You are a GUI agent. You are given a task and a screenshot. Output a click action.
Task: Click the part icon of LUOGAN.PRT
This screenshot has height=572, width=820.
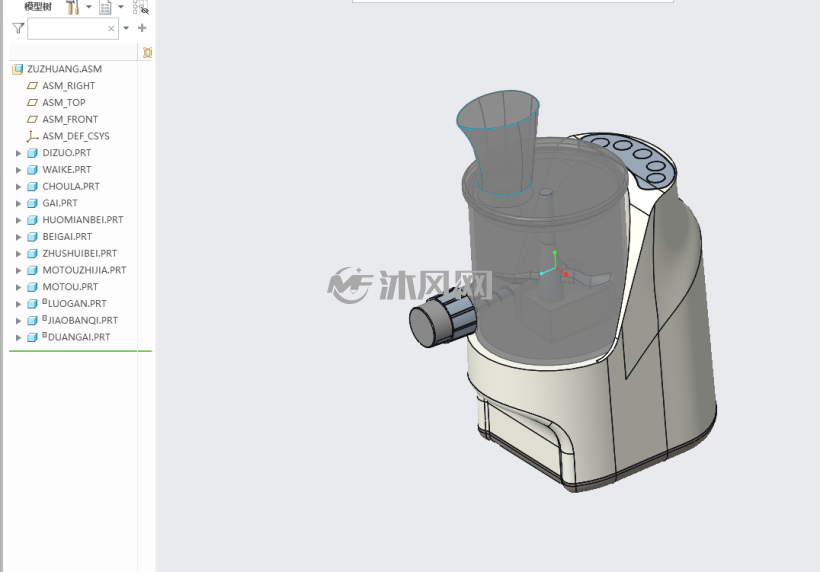32,304
